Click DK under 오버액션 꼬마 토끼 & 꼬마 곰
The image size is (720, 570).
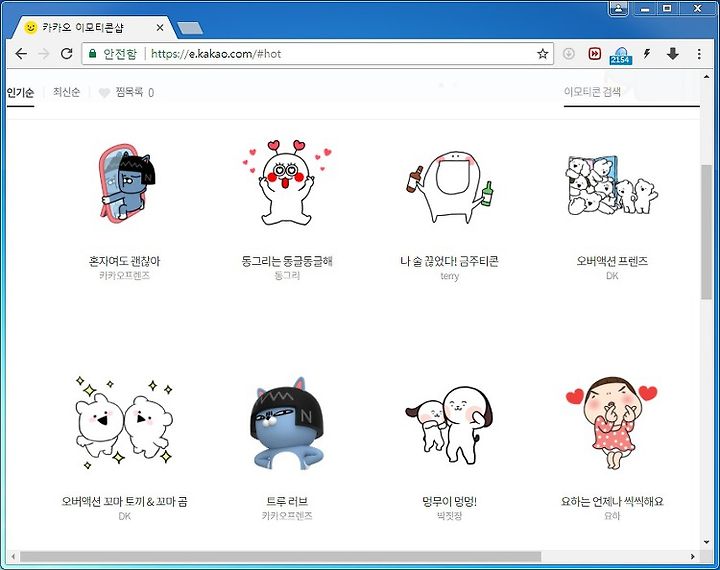coord(124,516)
